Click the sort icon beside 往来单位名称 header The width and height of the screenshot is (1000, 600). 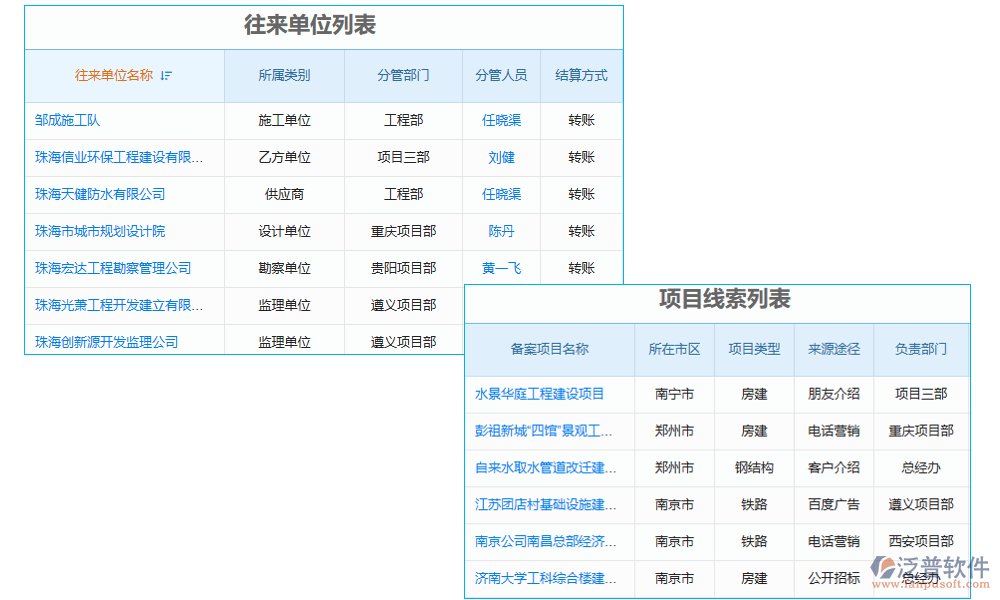[x=168, y=75]
